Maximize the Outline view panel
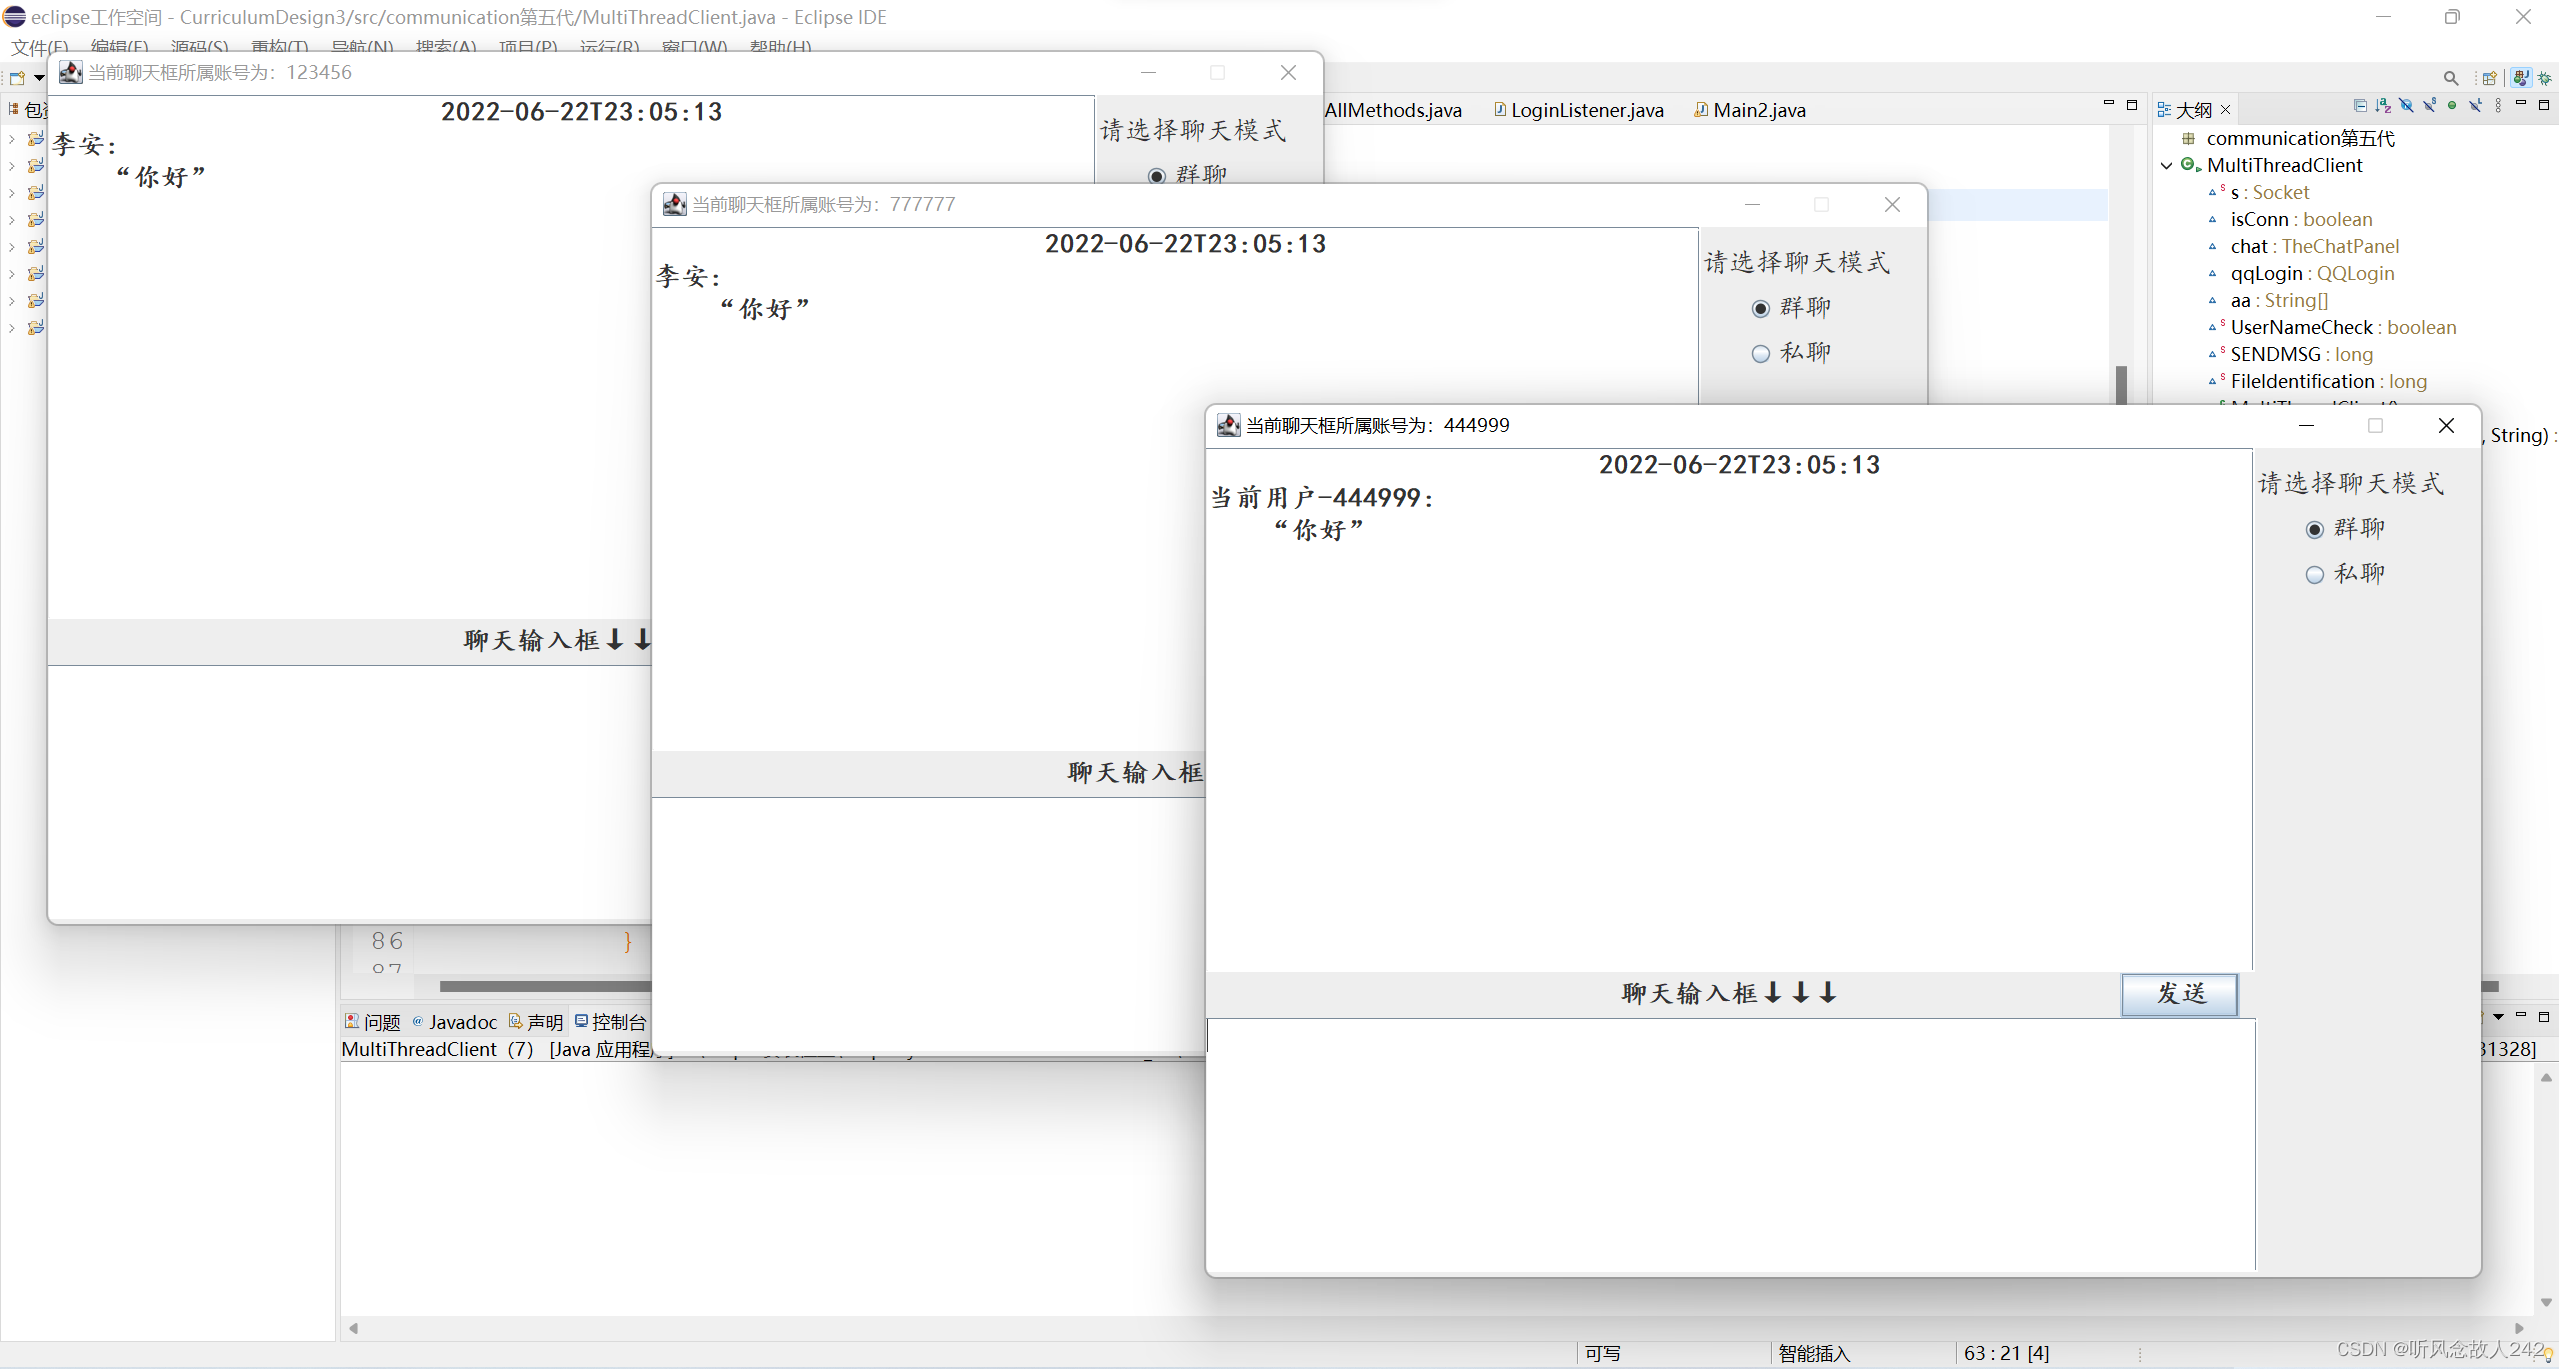Image resolution: width=2559 pixels, height=1369 pixels. coord(2544,105)
